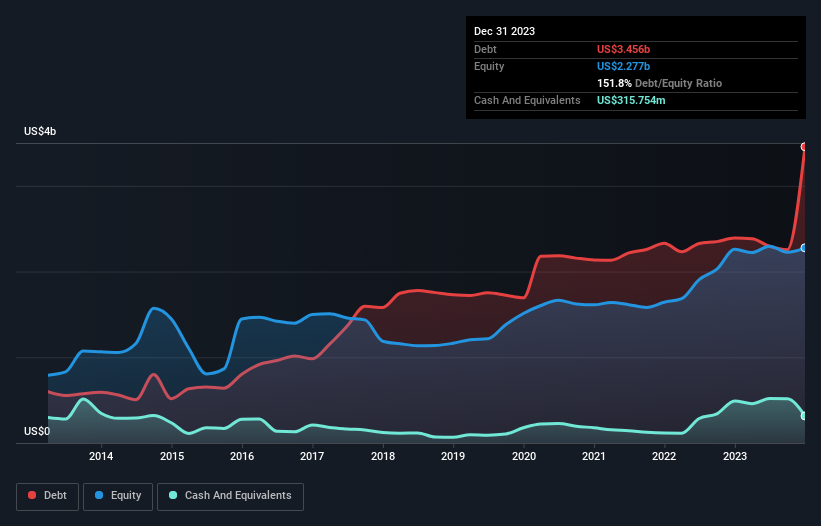821x526 pixels.
Task: Click the 151.8% Debt/Equity Ratio text
Action: coord(659,83)
